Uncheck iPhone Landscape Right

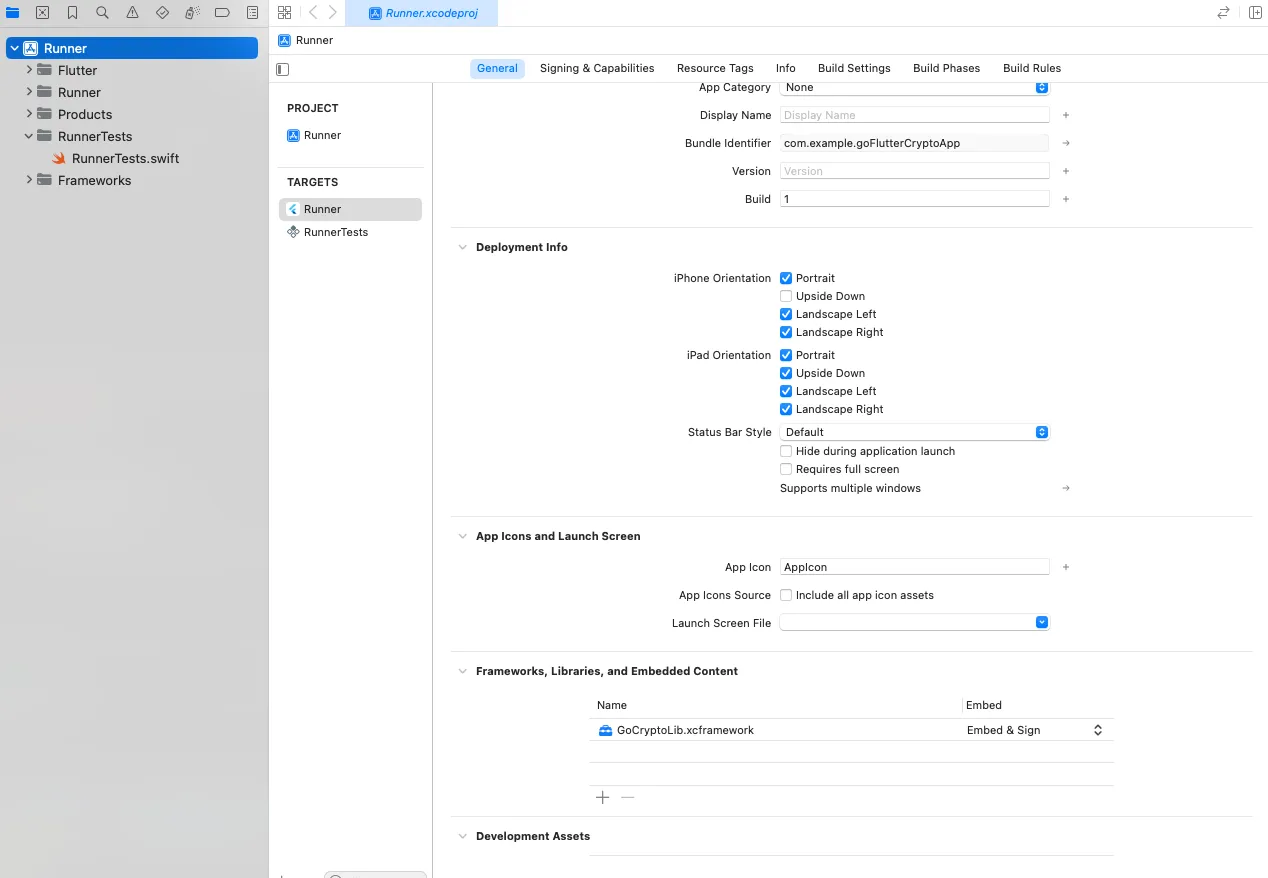(x=786, y=332)
